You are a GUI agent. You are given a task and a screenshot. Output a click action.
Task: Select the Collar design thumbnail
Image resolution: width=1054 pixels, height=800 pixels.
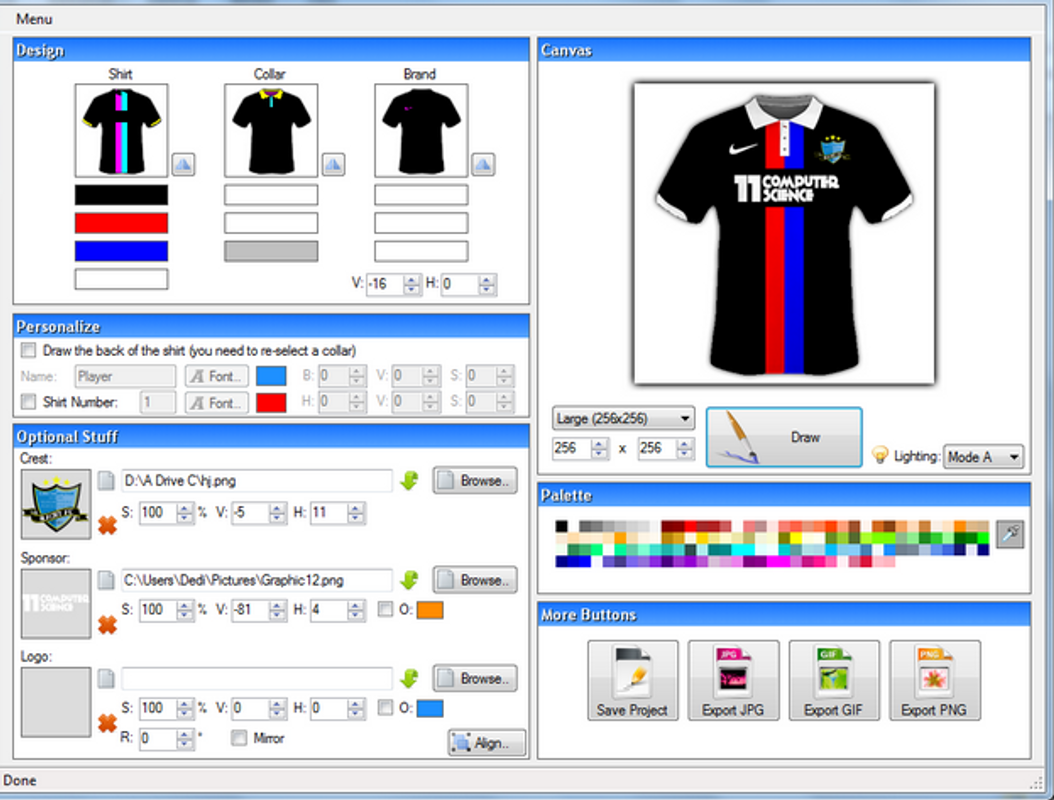271,130
